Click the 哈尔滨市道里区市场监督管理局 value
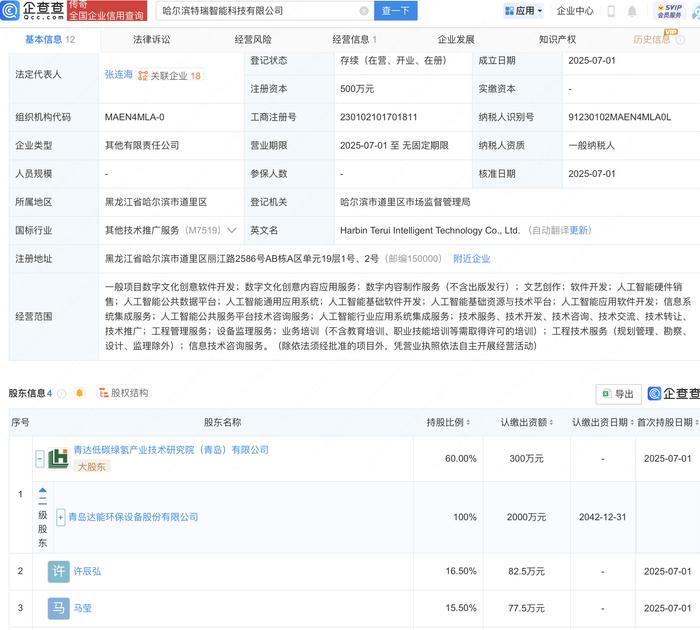 point(405,202)
